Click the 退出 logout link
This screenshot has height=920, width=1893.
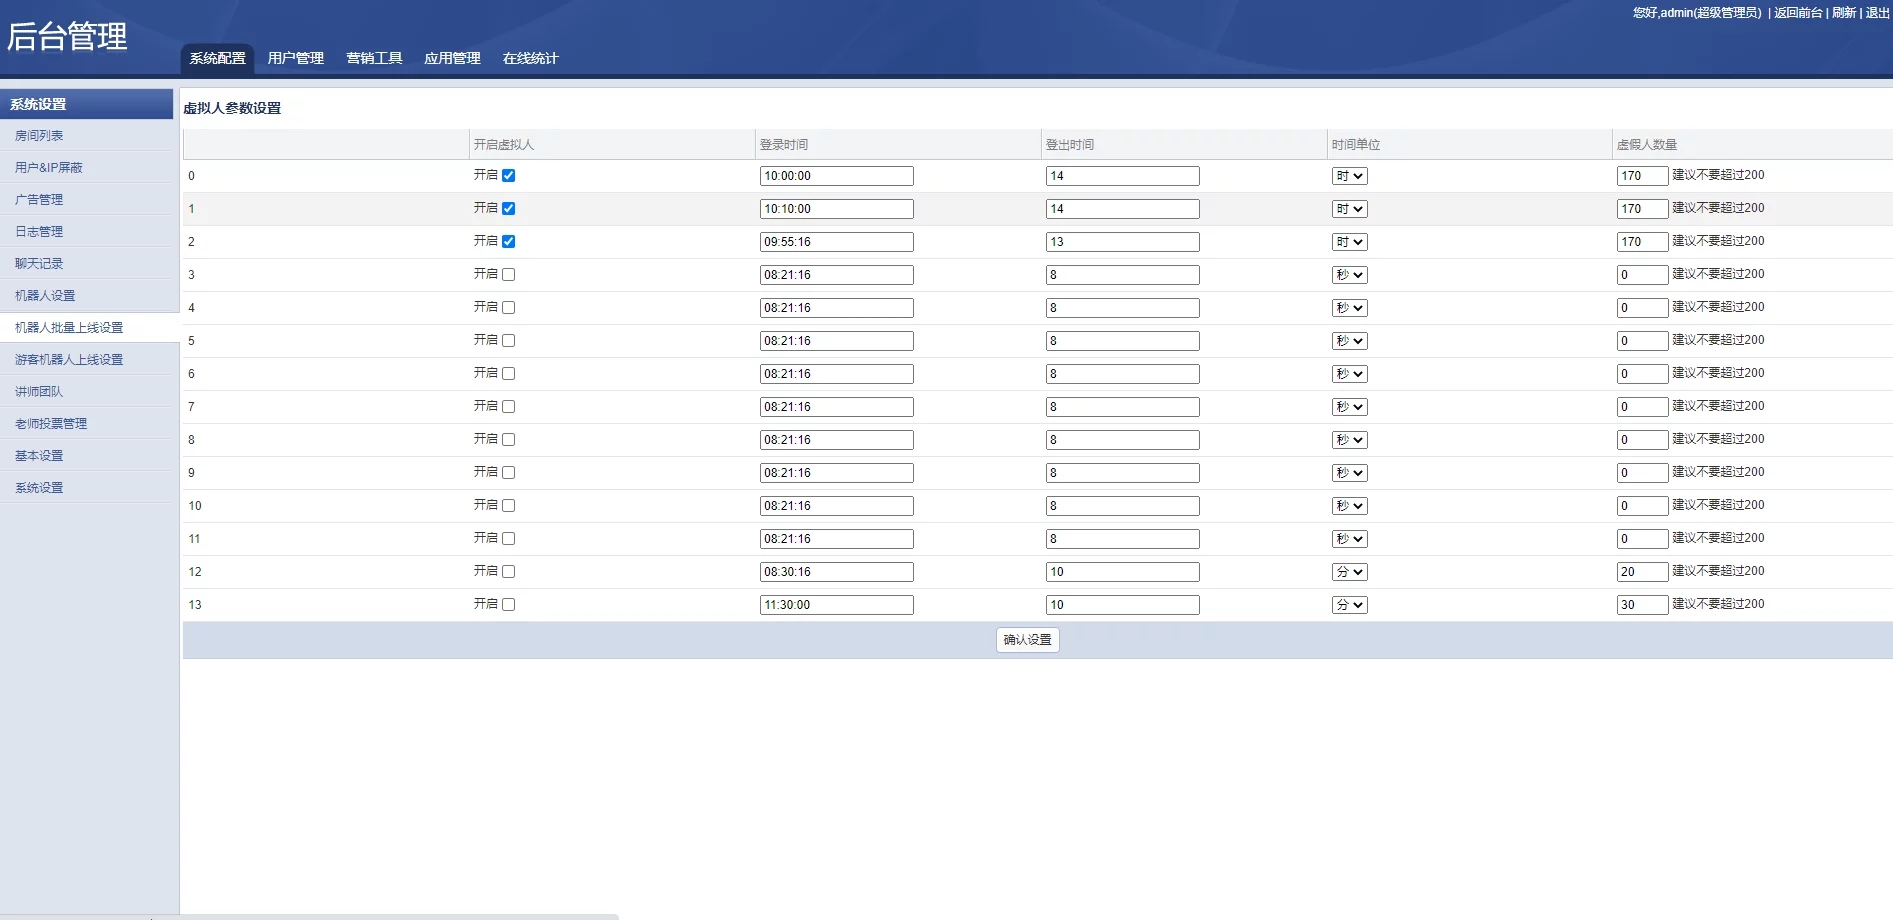click(x=1877, y=13)
